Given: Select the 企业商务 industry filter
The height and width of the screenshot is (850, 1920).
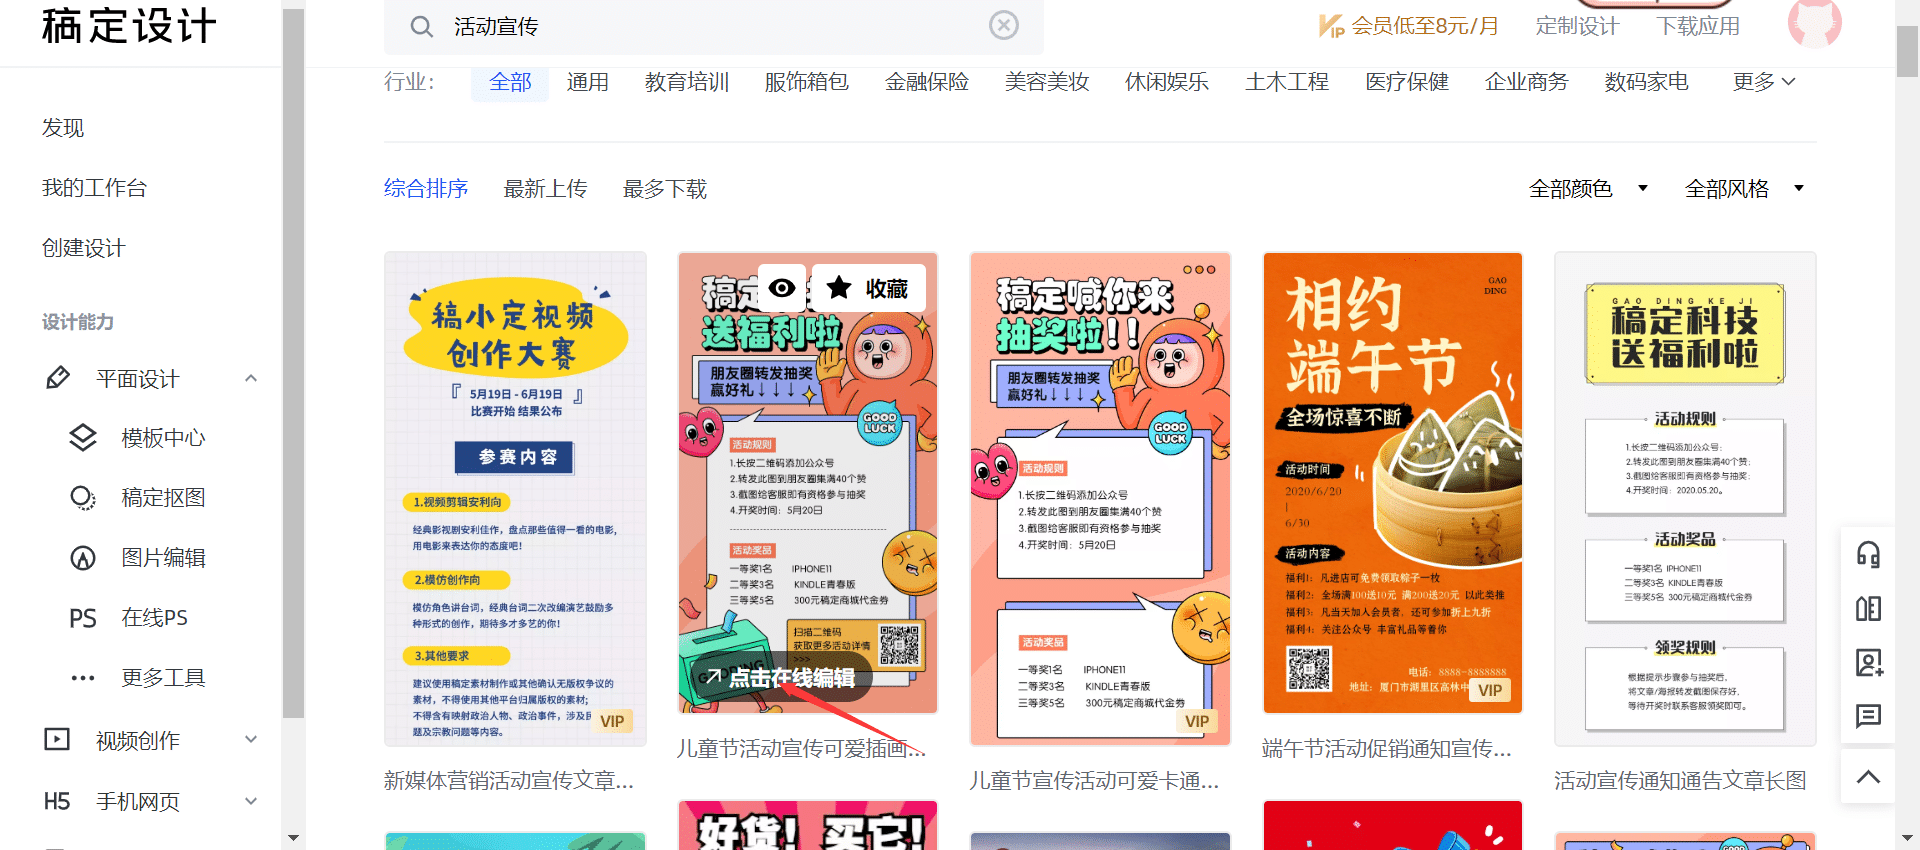Looking at the screenshot, I should (x=1526, y=81).
